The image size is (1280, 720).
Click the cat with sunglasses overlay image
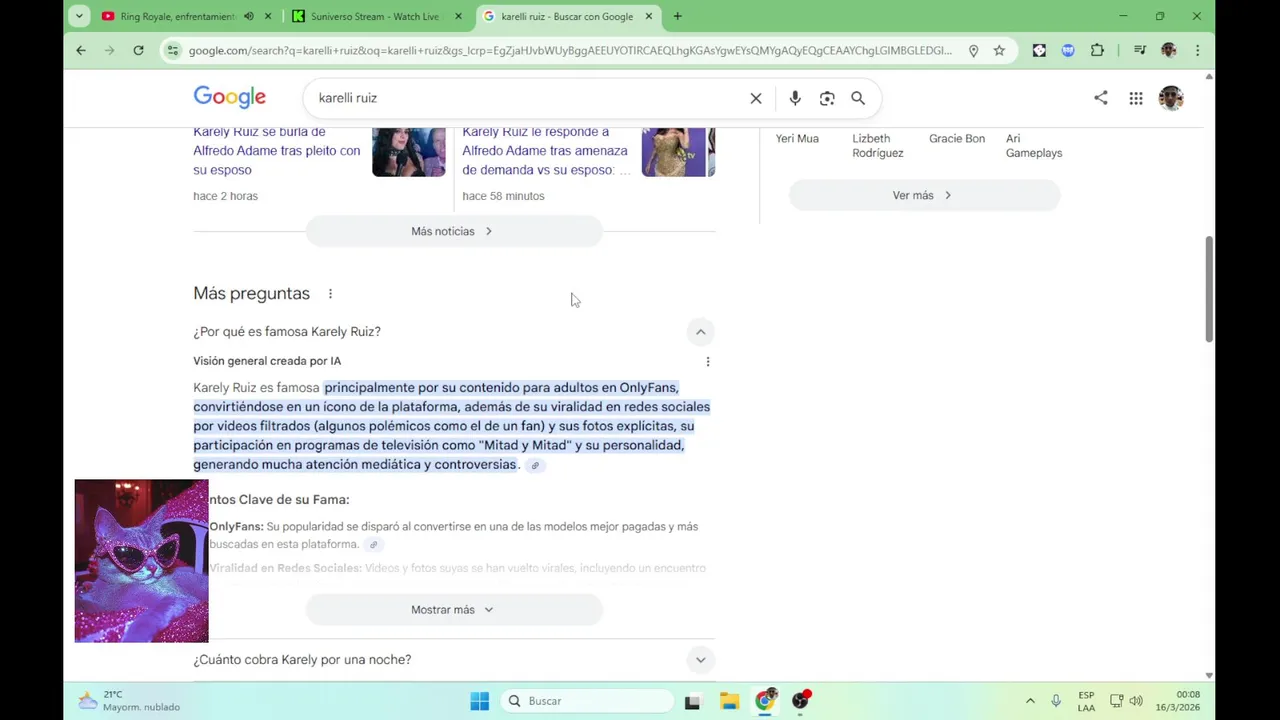[x=141, y=561]
